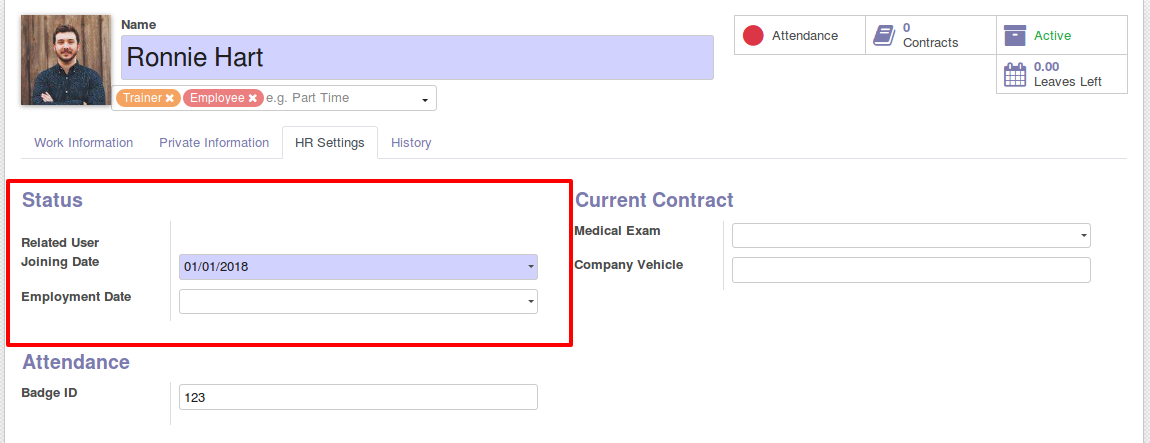
Task: Select the HR Settings tab
Action: [329, 142]
